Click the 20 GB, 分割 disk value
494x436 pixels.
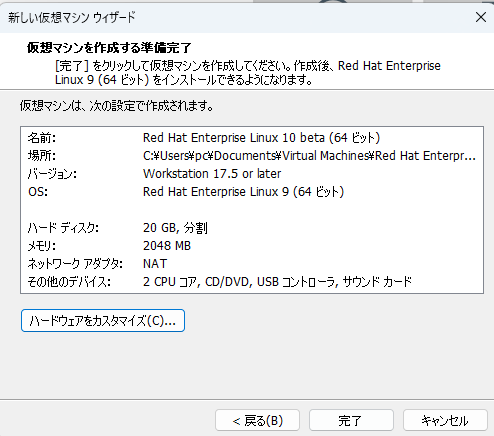(175, 228)
